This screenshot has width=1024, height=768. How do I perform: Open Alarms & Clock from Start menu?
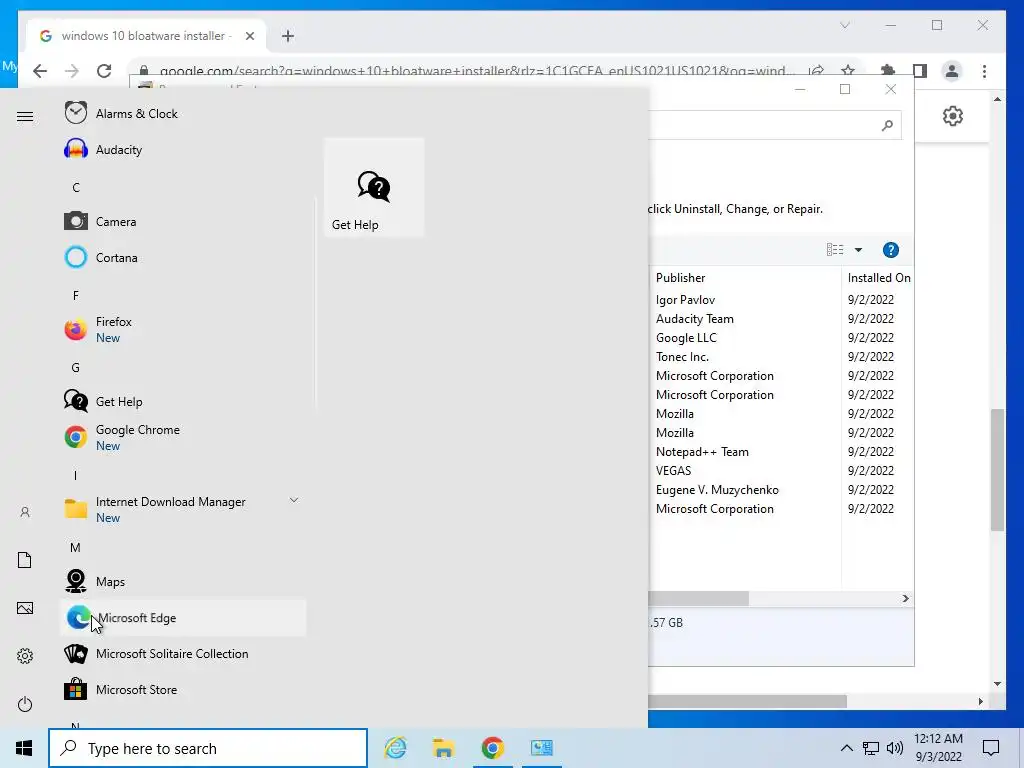183,114
